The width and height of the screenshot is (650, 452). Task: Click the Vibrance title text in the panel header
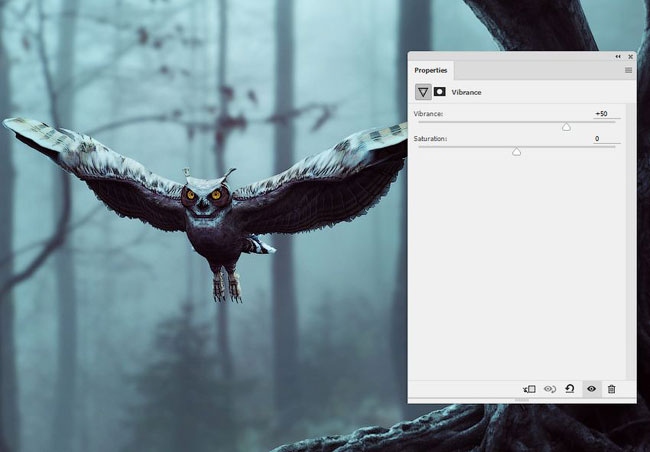(x=466, y=92)
